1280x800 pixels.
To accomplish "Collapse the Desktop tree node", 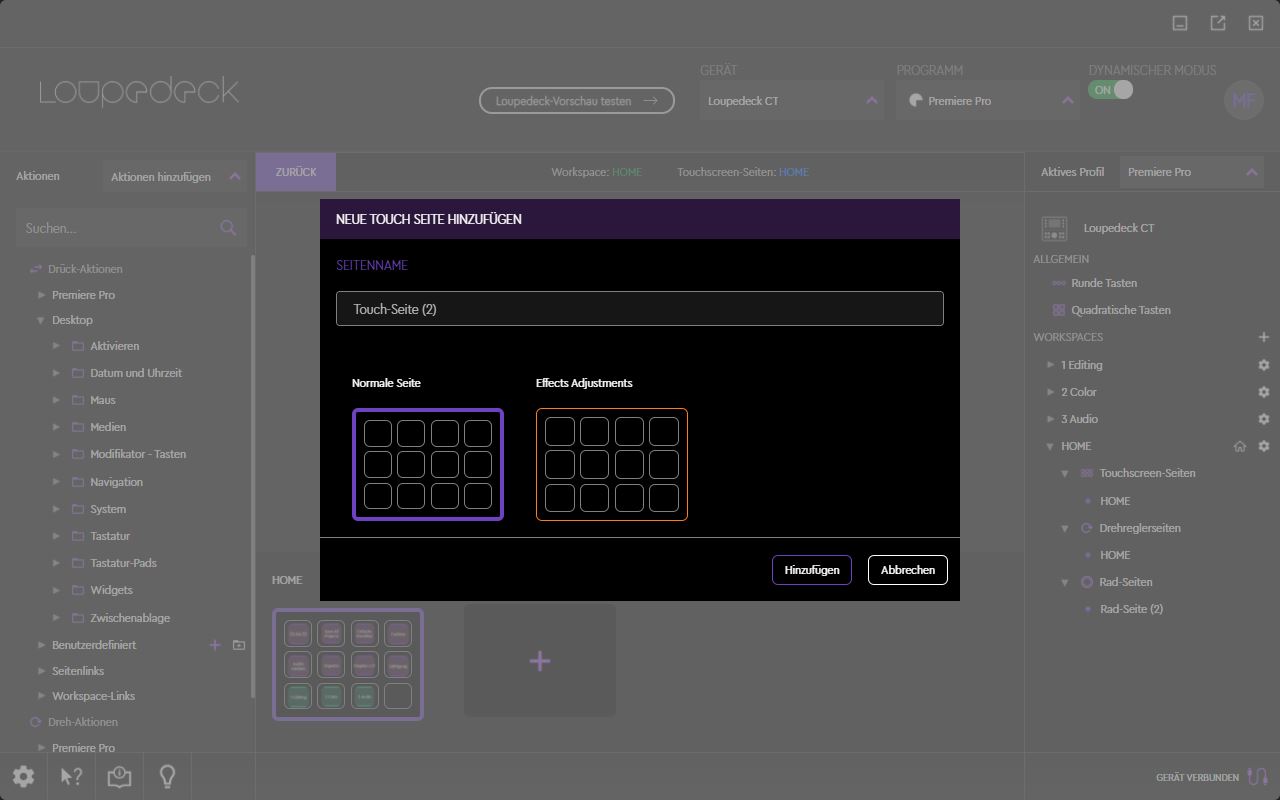I will tap(41, 320).
